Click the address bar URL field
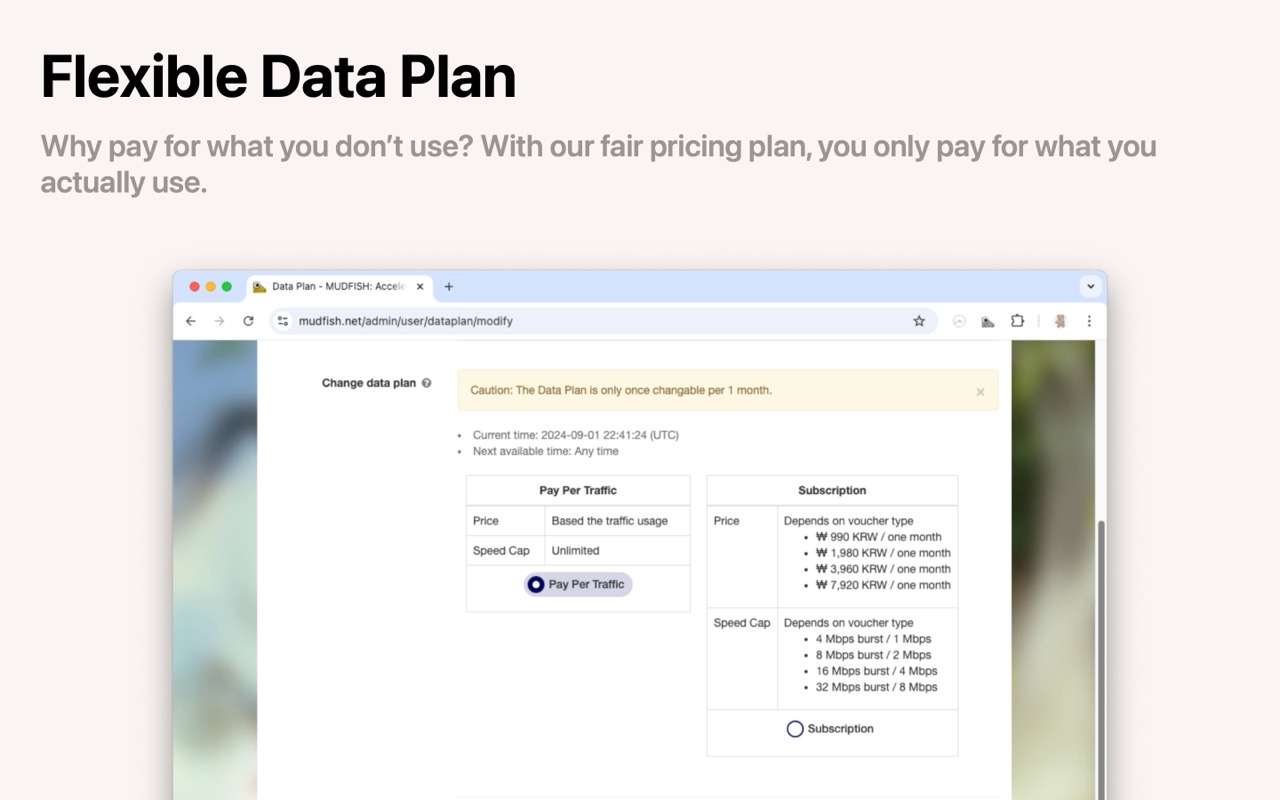The width and height of the screenshot is (1280, 800). (600, 321)
